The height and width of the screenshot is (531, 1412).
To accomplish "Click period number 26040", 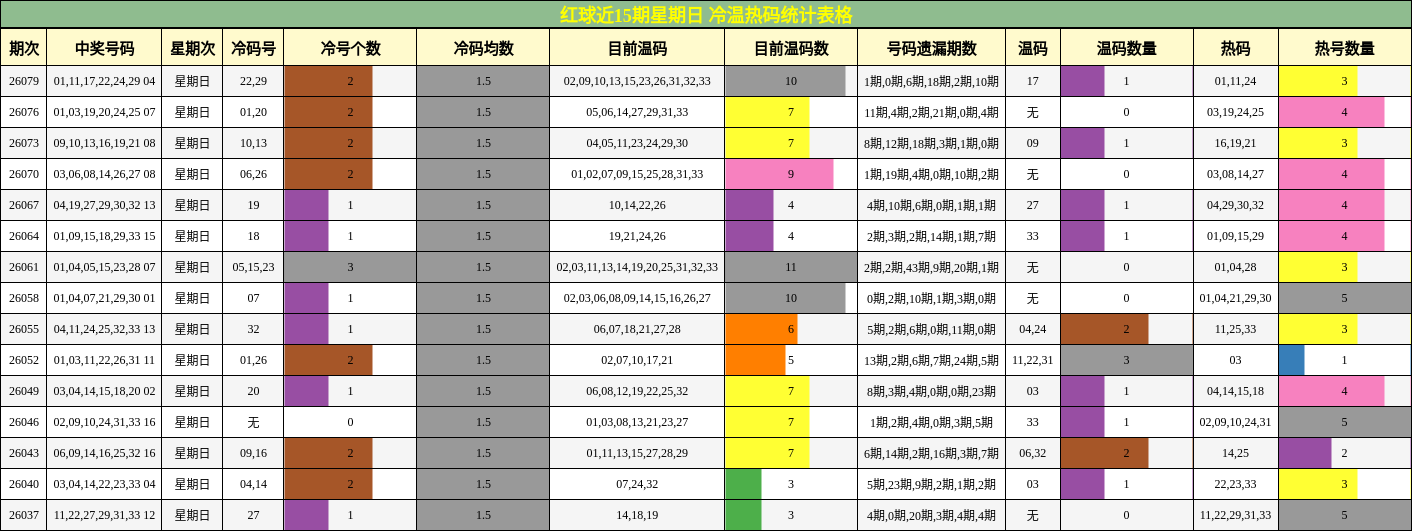I will tap(24, 484).
